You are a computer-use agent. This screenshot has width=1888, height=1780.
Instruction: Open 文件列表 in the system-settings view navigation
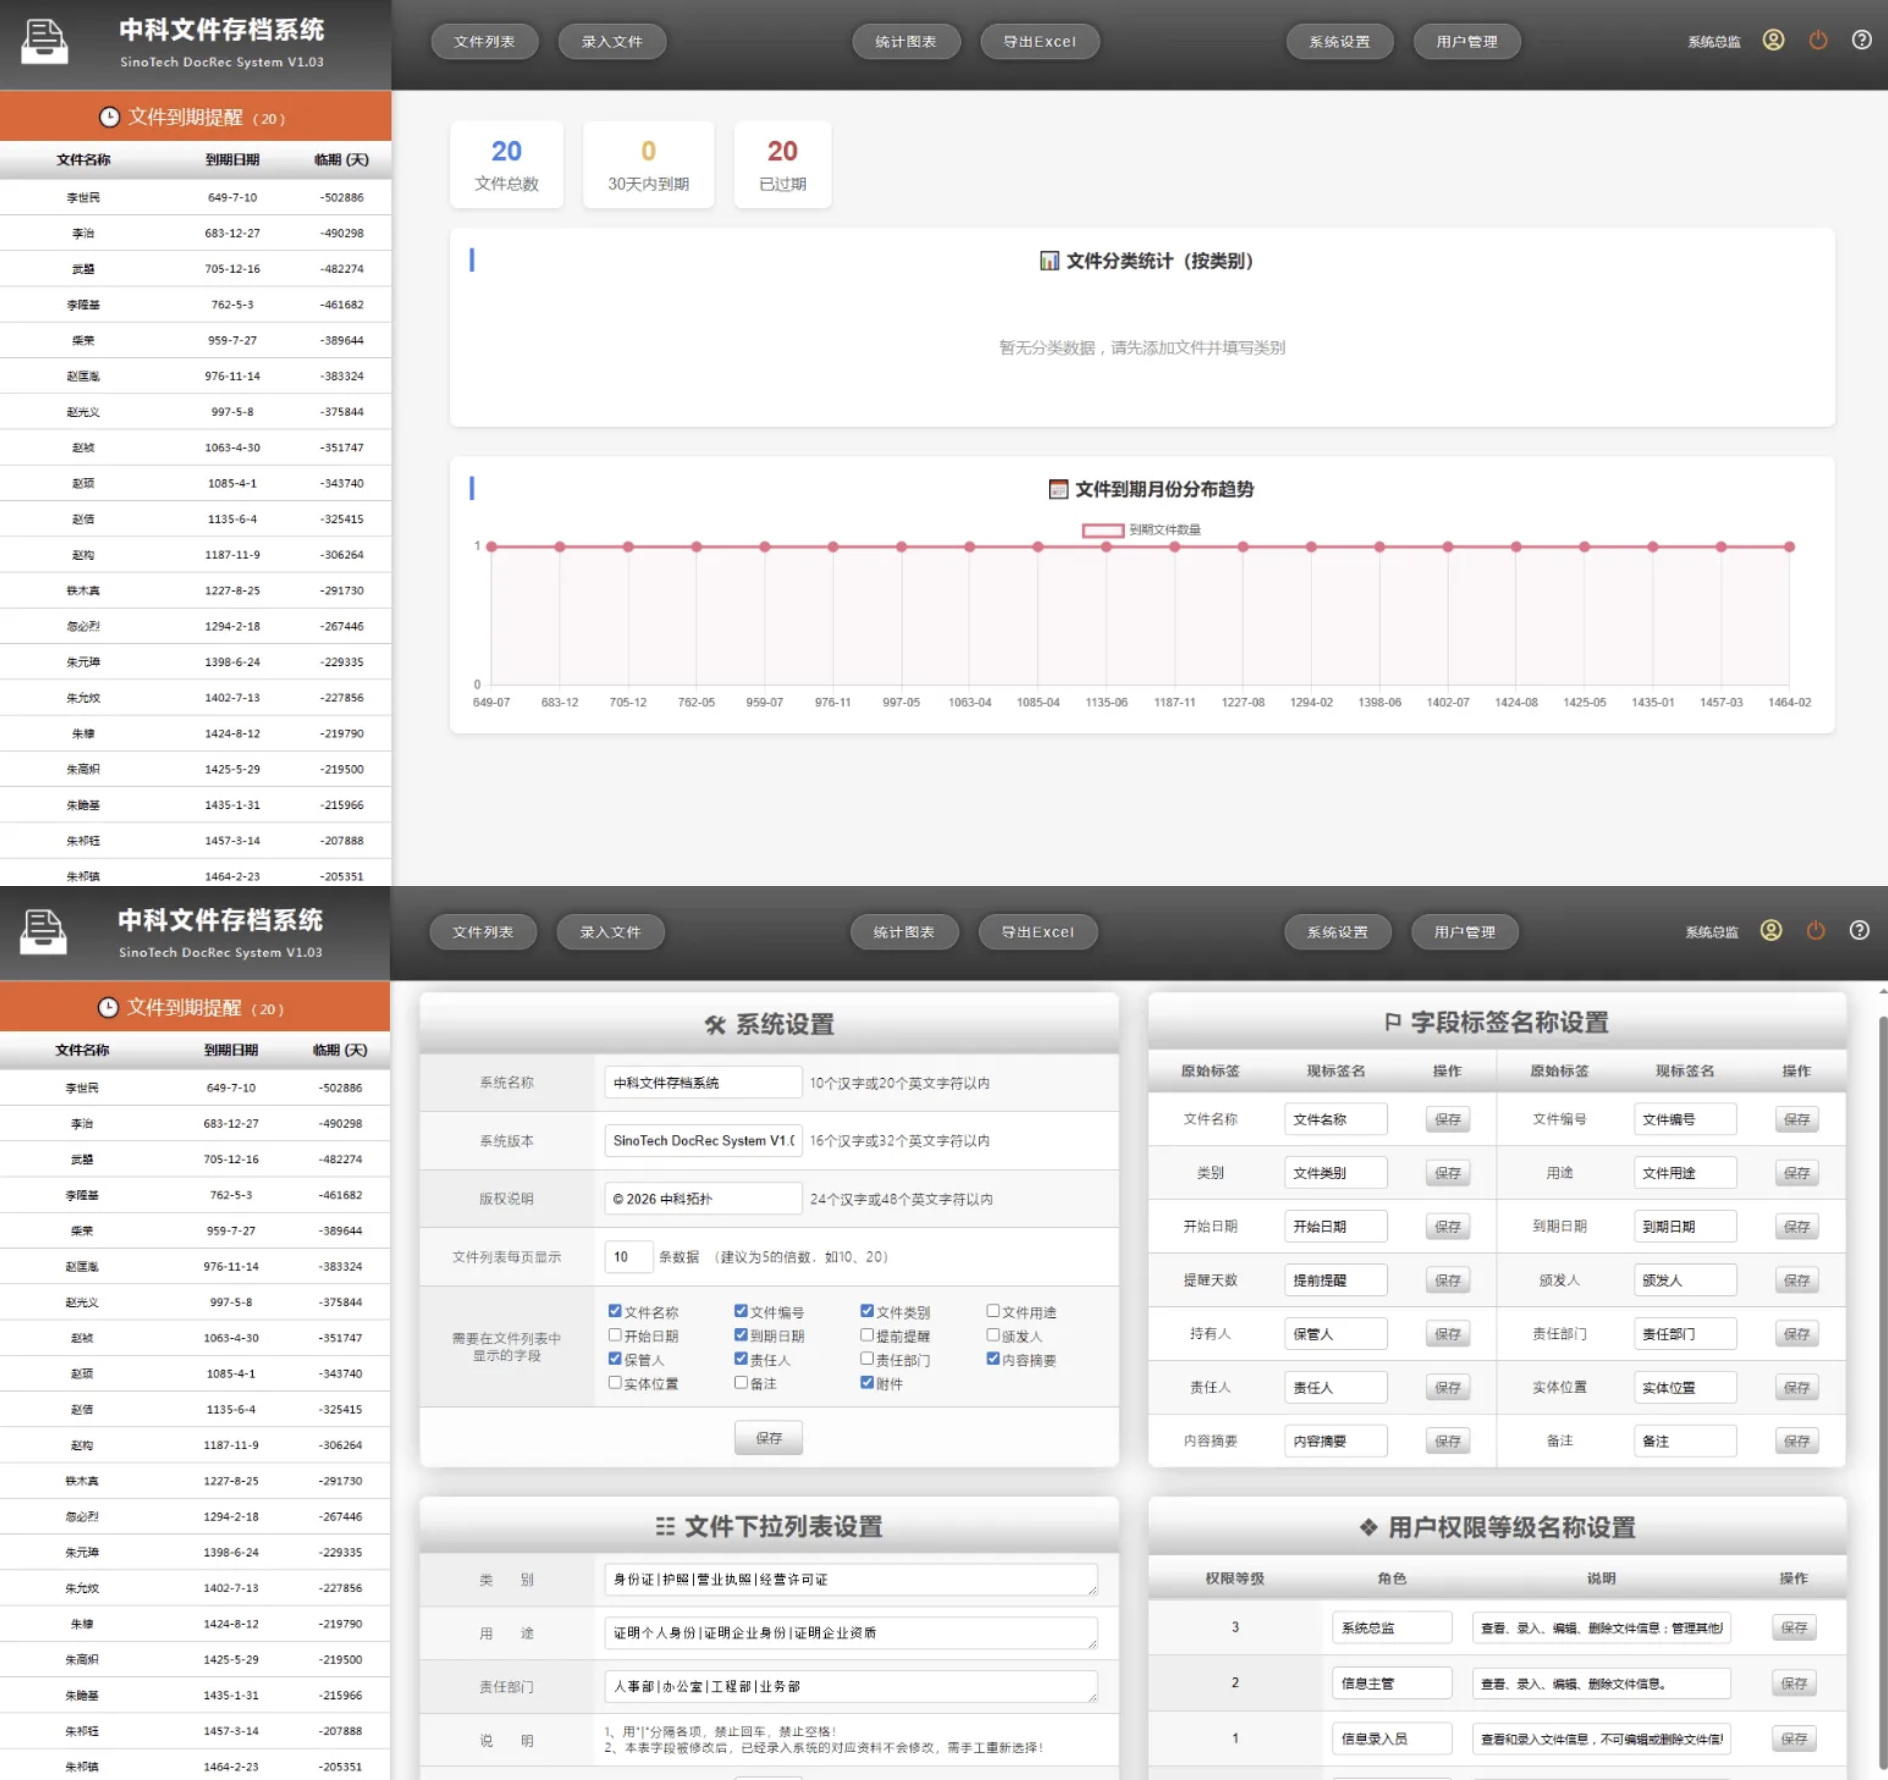point(483,932)
